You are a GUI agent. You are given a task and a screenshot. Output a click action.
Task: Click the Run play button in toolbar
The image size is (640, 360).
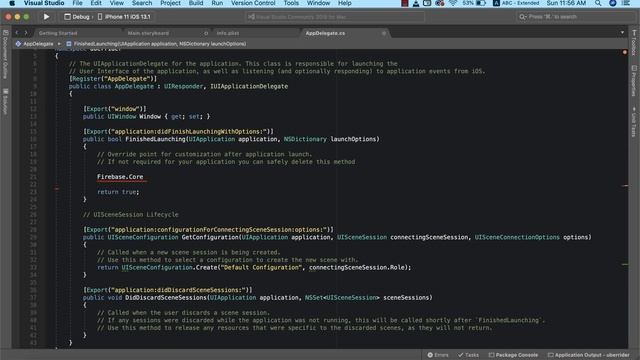coord(47,17)
